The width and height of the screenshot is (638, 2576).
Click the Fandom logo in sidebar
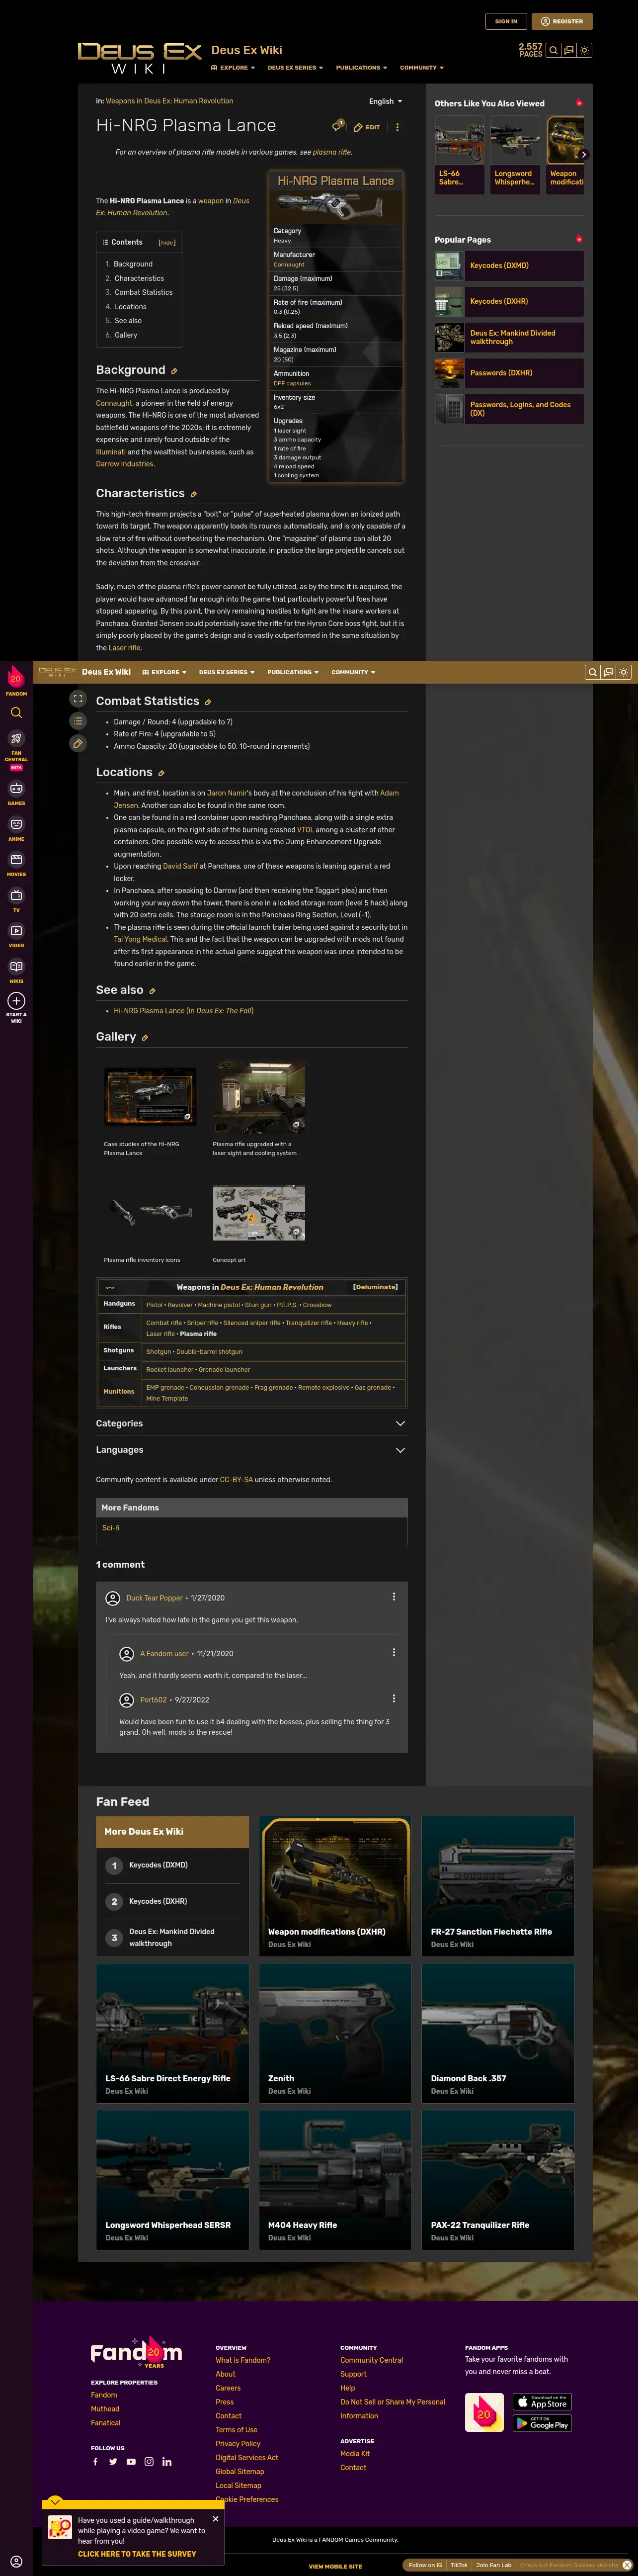pos(16,680)
